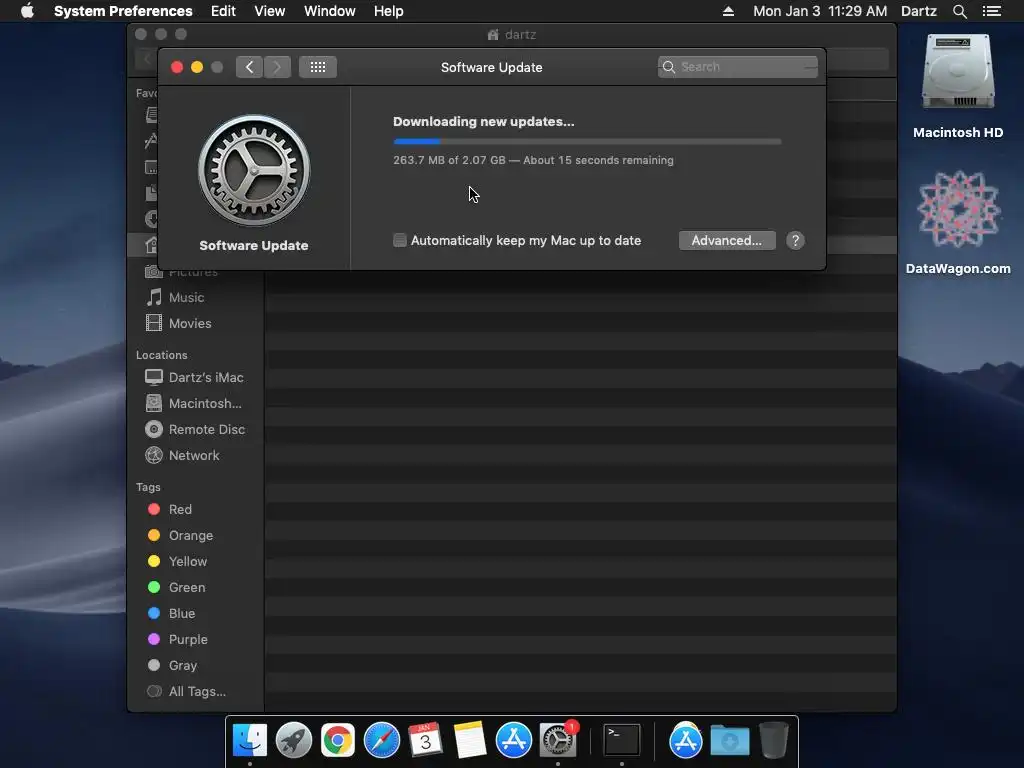Click the 'Downloading new updates...' text

tap(484, 121)
